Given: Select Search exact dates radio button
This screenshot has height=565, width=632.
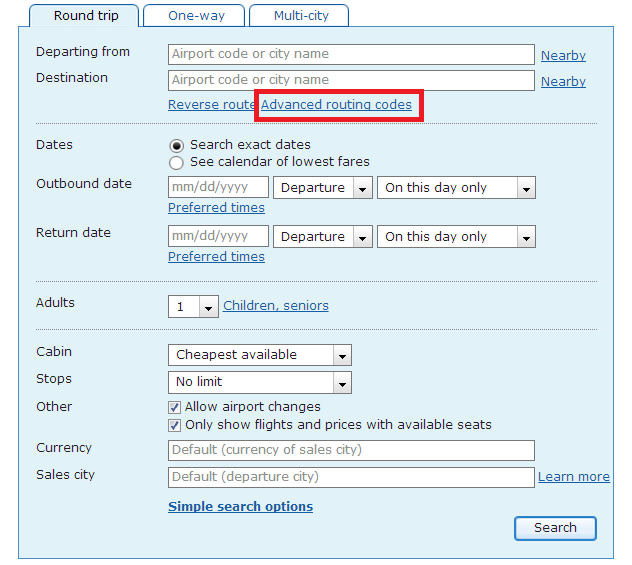Looking at the screenshot, I should click(177, 145).
